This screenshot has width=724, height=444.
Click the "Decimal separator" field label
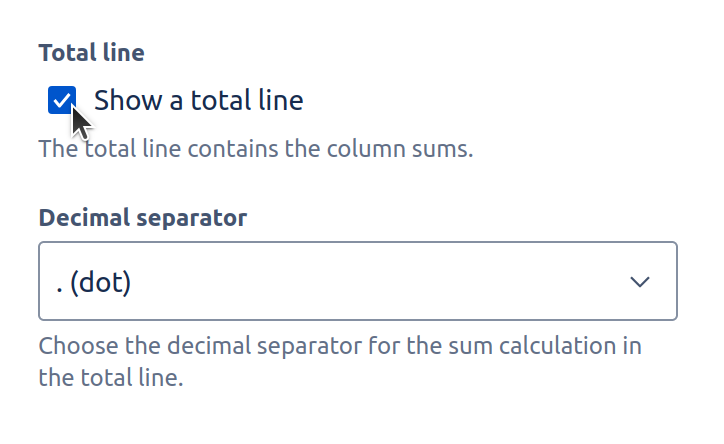click(142, 217)
